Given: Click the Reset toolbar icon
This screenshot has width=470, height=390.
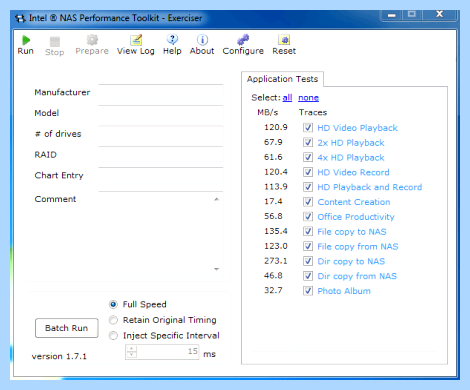Looking at the screenshot, I should [x=284, y=40].
